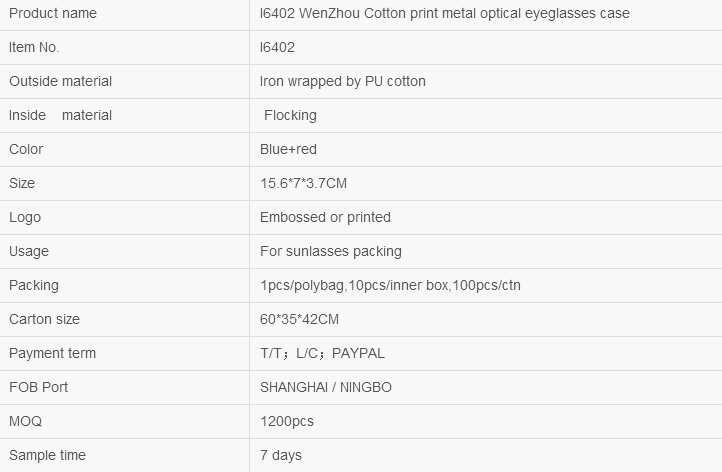Click the Flocking inside material value

[290, 115]
